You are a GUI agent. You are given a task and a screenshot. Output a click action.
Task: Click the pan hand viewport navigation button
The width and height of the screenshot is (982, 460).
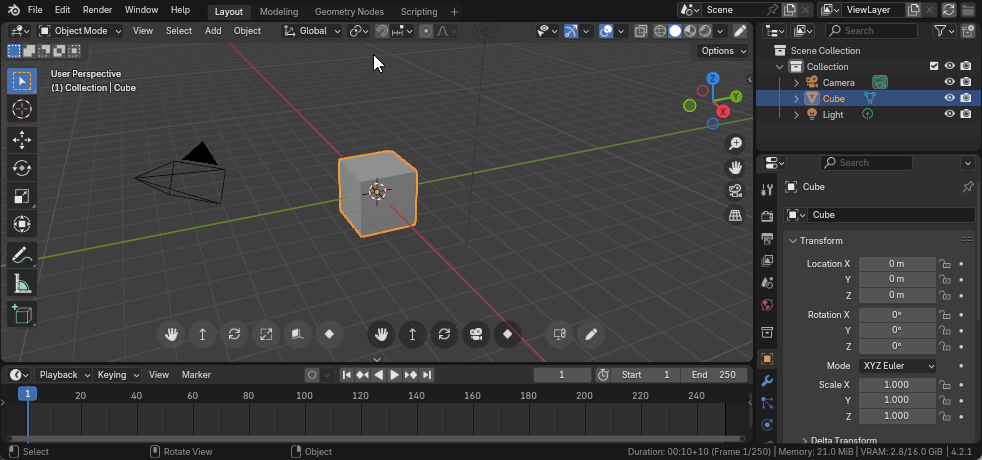[x=735, y=167]
